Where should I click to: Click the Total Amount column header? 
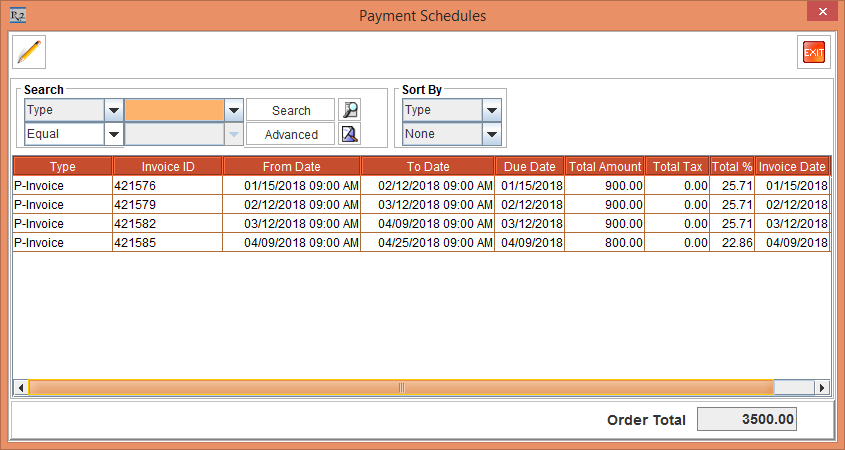click(x=605, y=167)
